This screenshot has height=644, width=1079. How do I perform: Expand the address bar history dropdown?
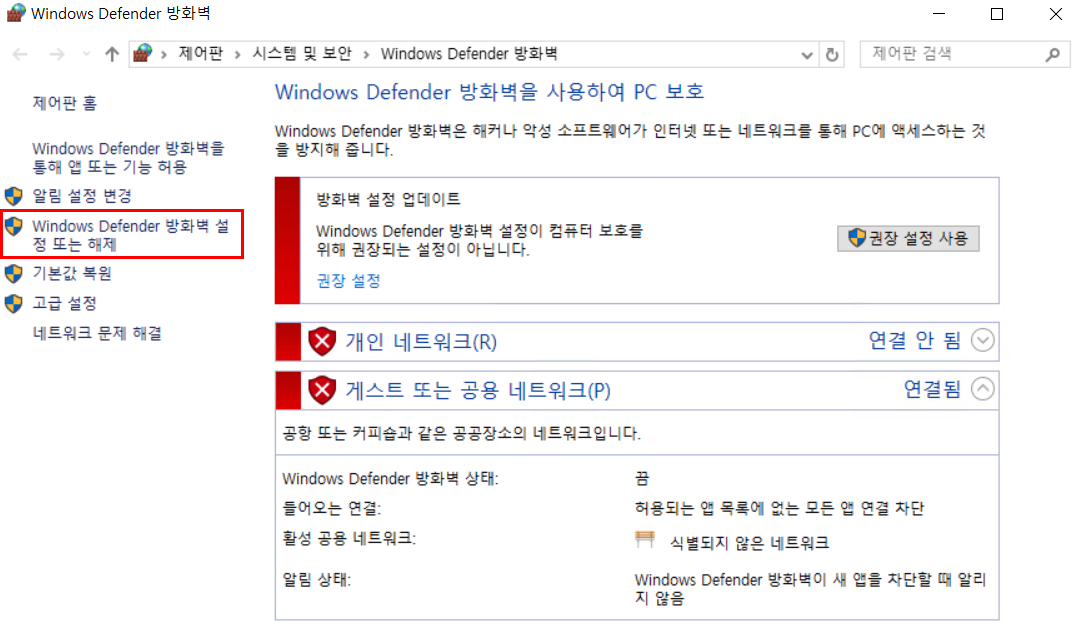click(806, 55)
